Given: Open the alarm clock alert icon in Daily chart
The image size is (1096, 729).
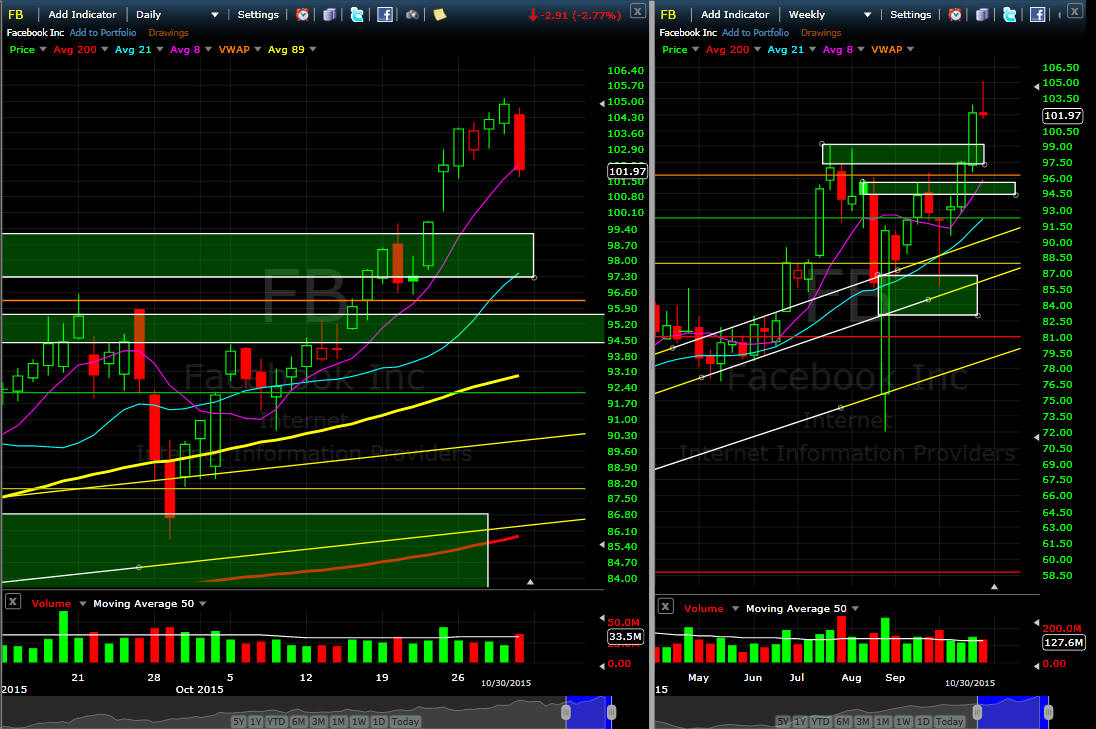Looking at the screenshot, I should pos(303,14).
